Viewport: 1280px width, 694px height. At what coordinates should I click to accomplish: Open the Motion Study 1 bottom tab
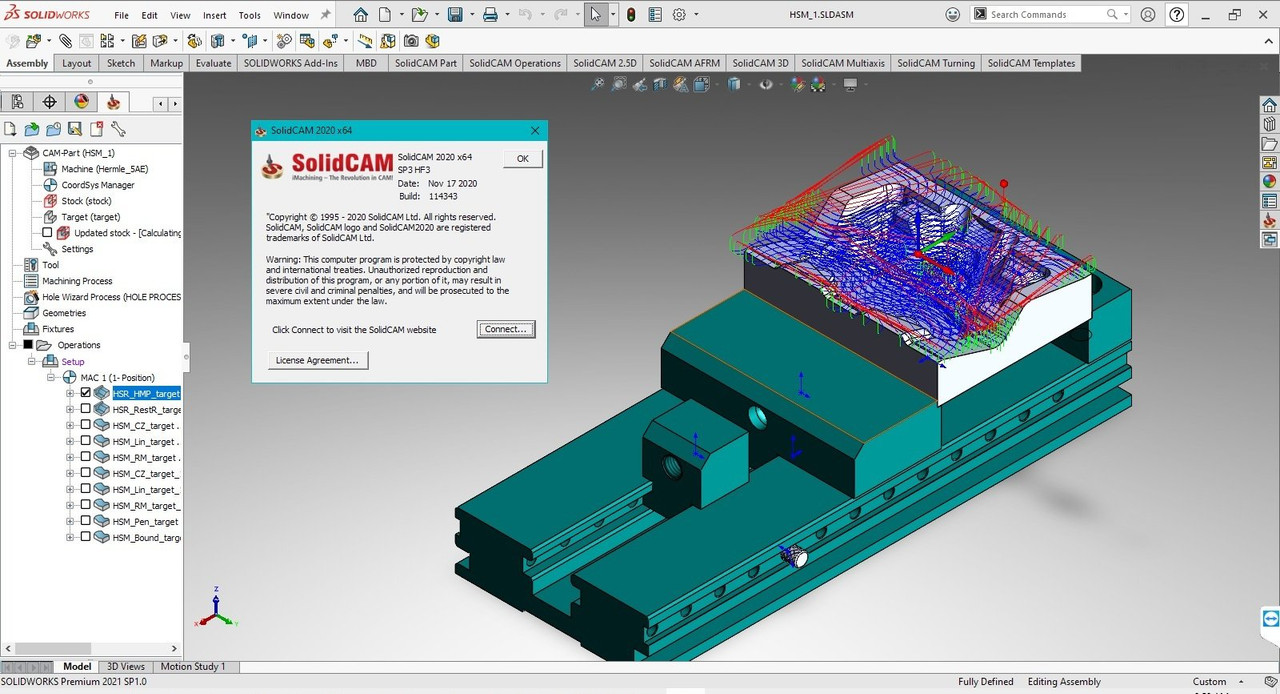(x=193, y=666)
